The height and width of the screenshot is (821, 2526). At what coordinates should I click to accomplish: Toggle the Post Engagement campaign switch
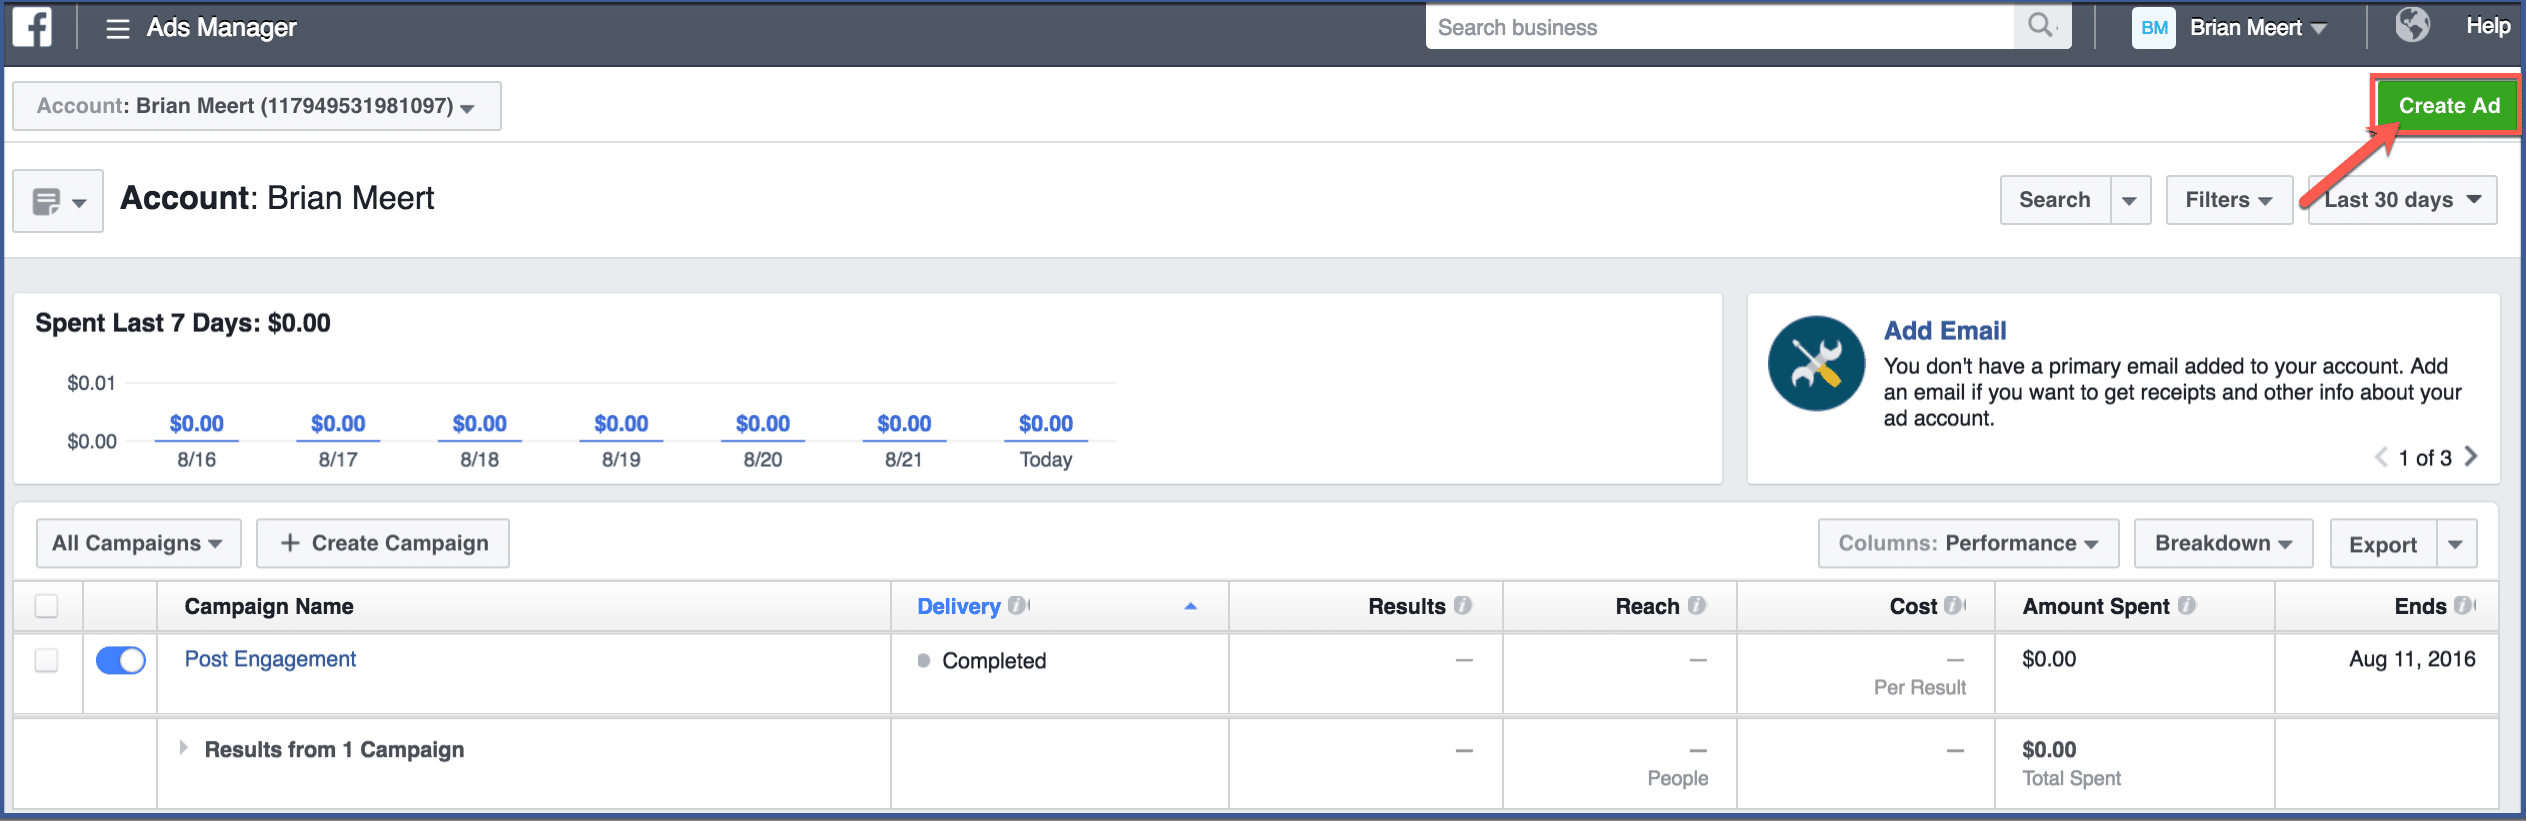coord(121,660)
